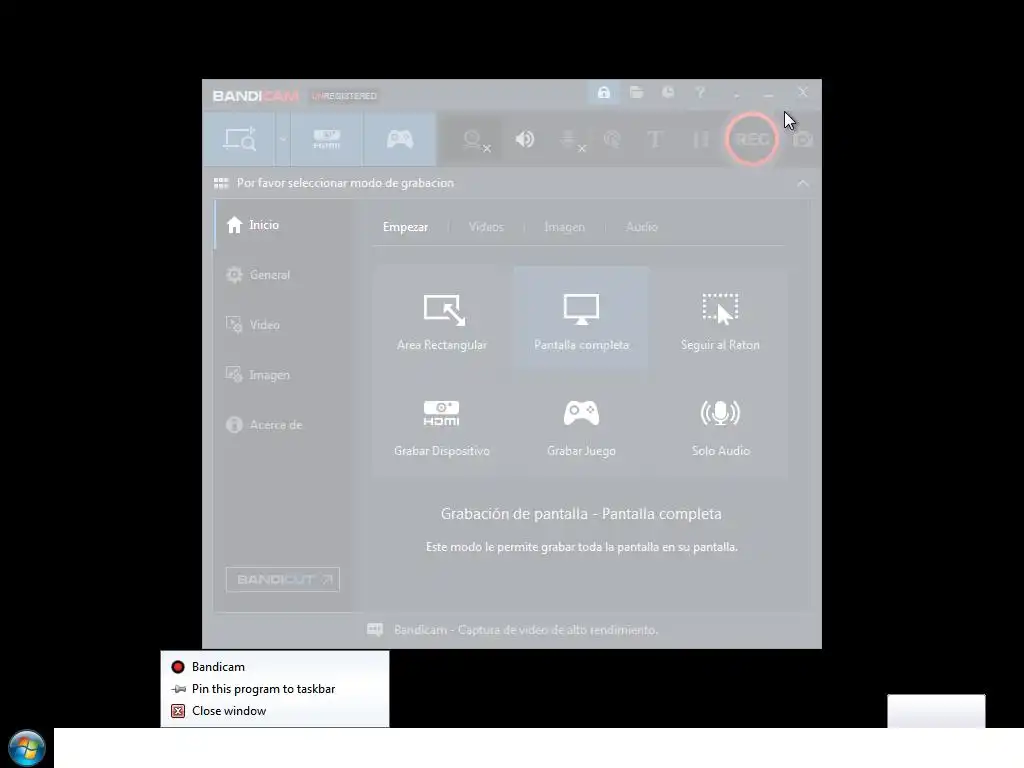The height and width of the screenshot is (768, 1024).
Task: Click the Bandicam status bar message text
Action: click(526, 630)
